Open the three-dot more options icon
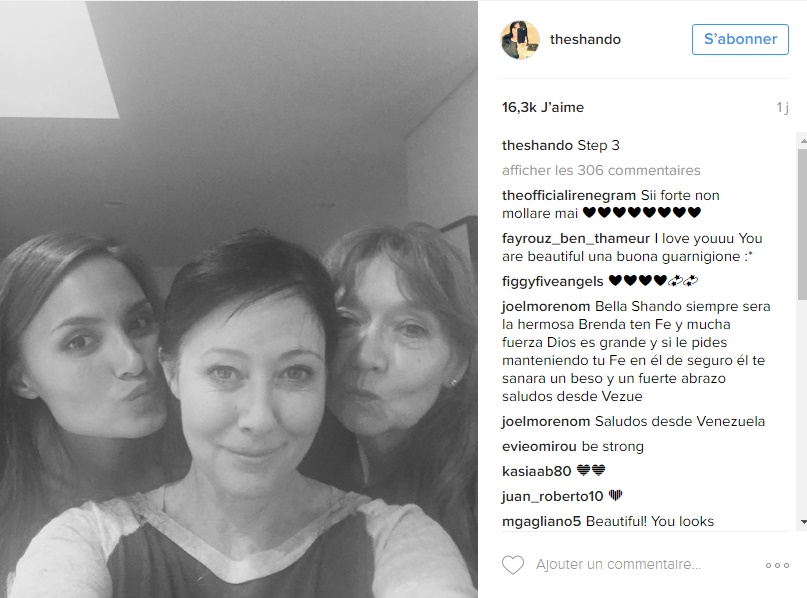The image size is (807, 598). click(777, 565)
